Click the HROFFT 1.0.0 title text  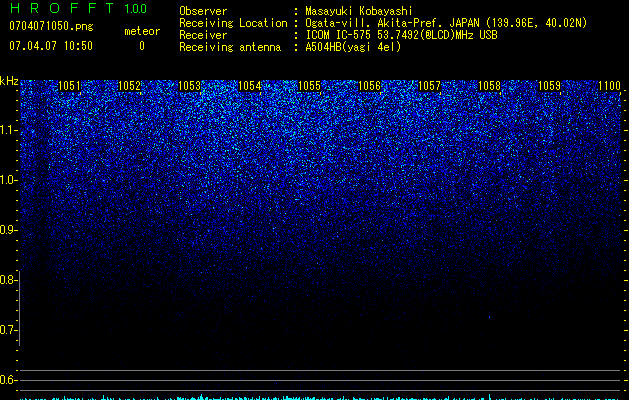click(78, 8)
